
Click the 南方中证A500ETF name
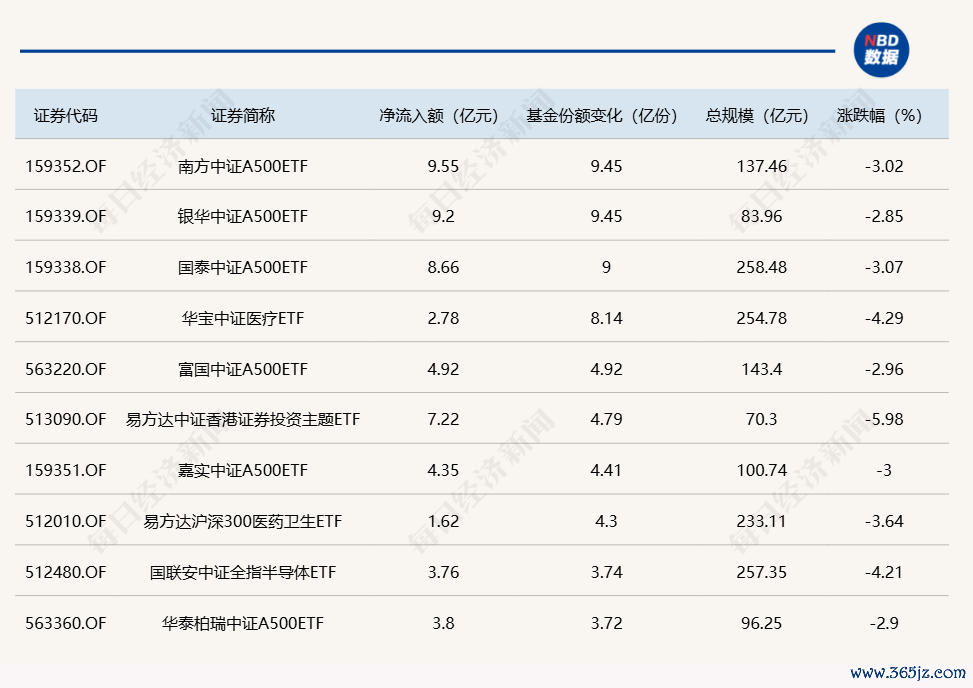243,166
